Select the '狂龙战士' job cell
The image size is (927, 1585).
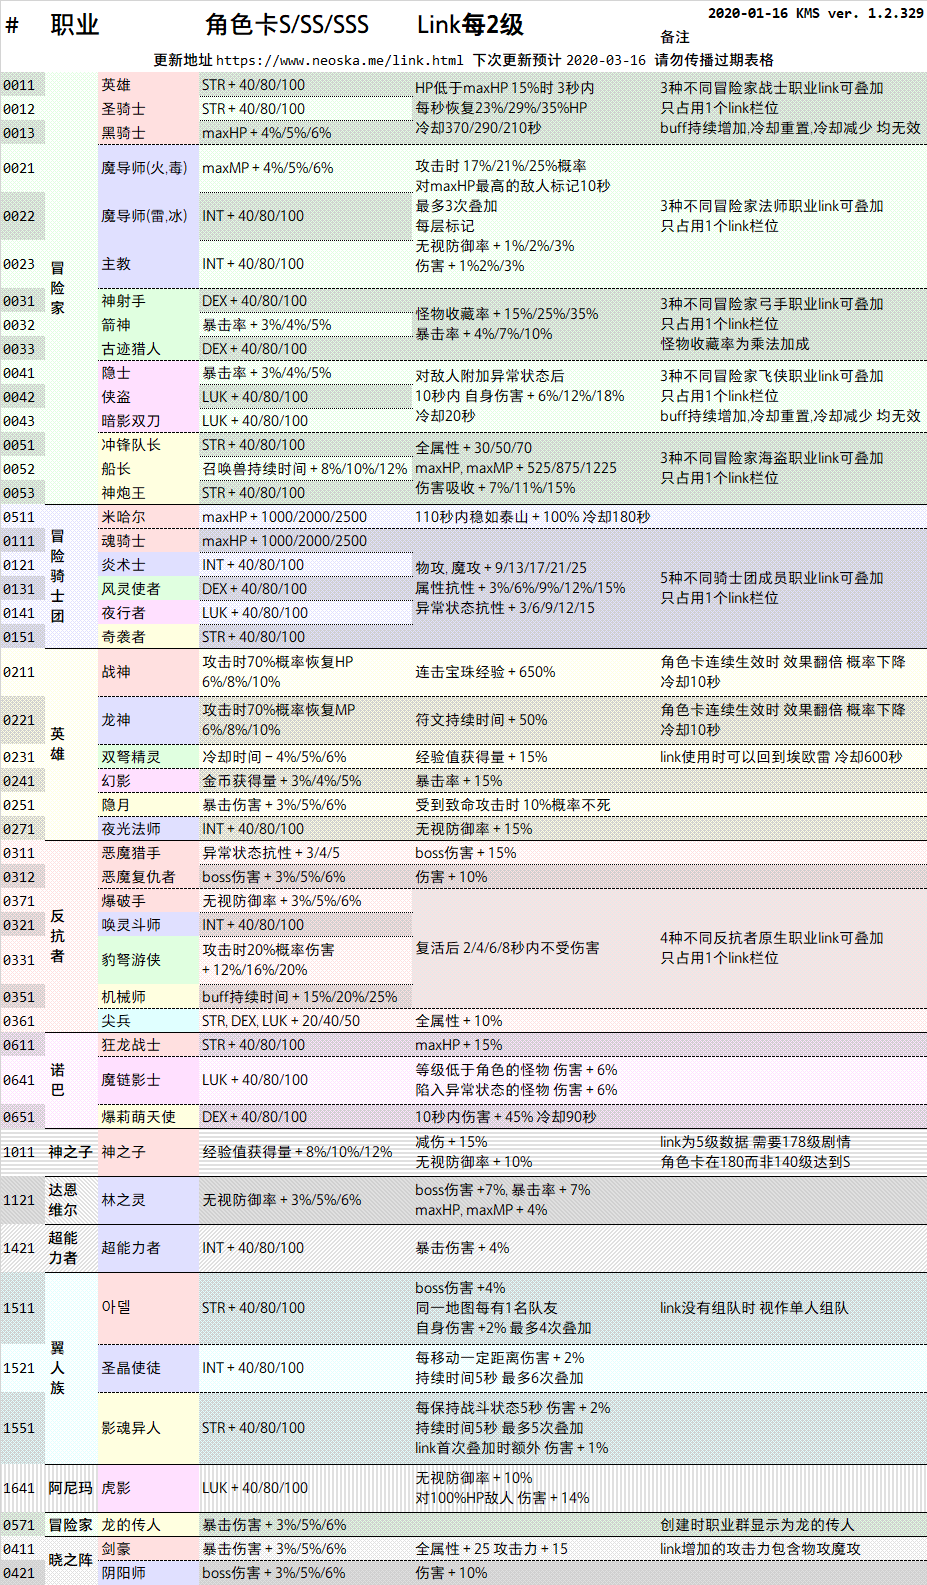(148, 1045)
